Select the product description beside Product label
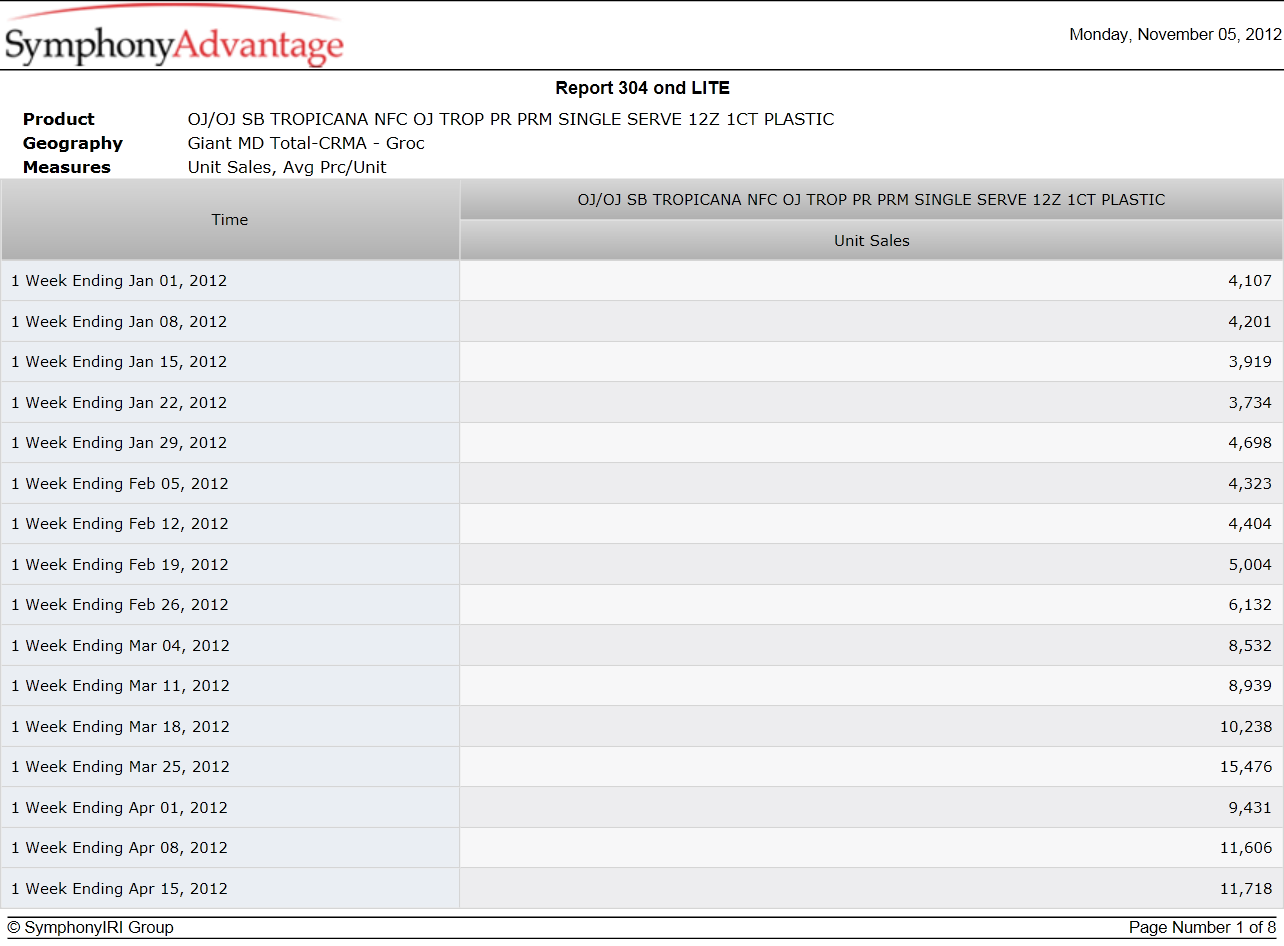The width and height of the screenshot is (1284, 946). (511, 119)
